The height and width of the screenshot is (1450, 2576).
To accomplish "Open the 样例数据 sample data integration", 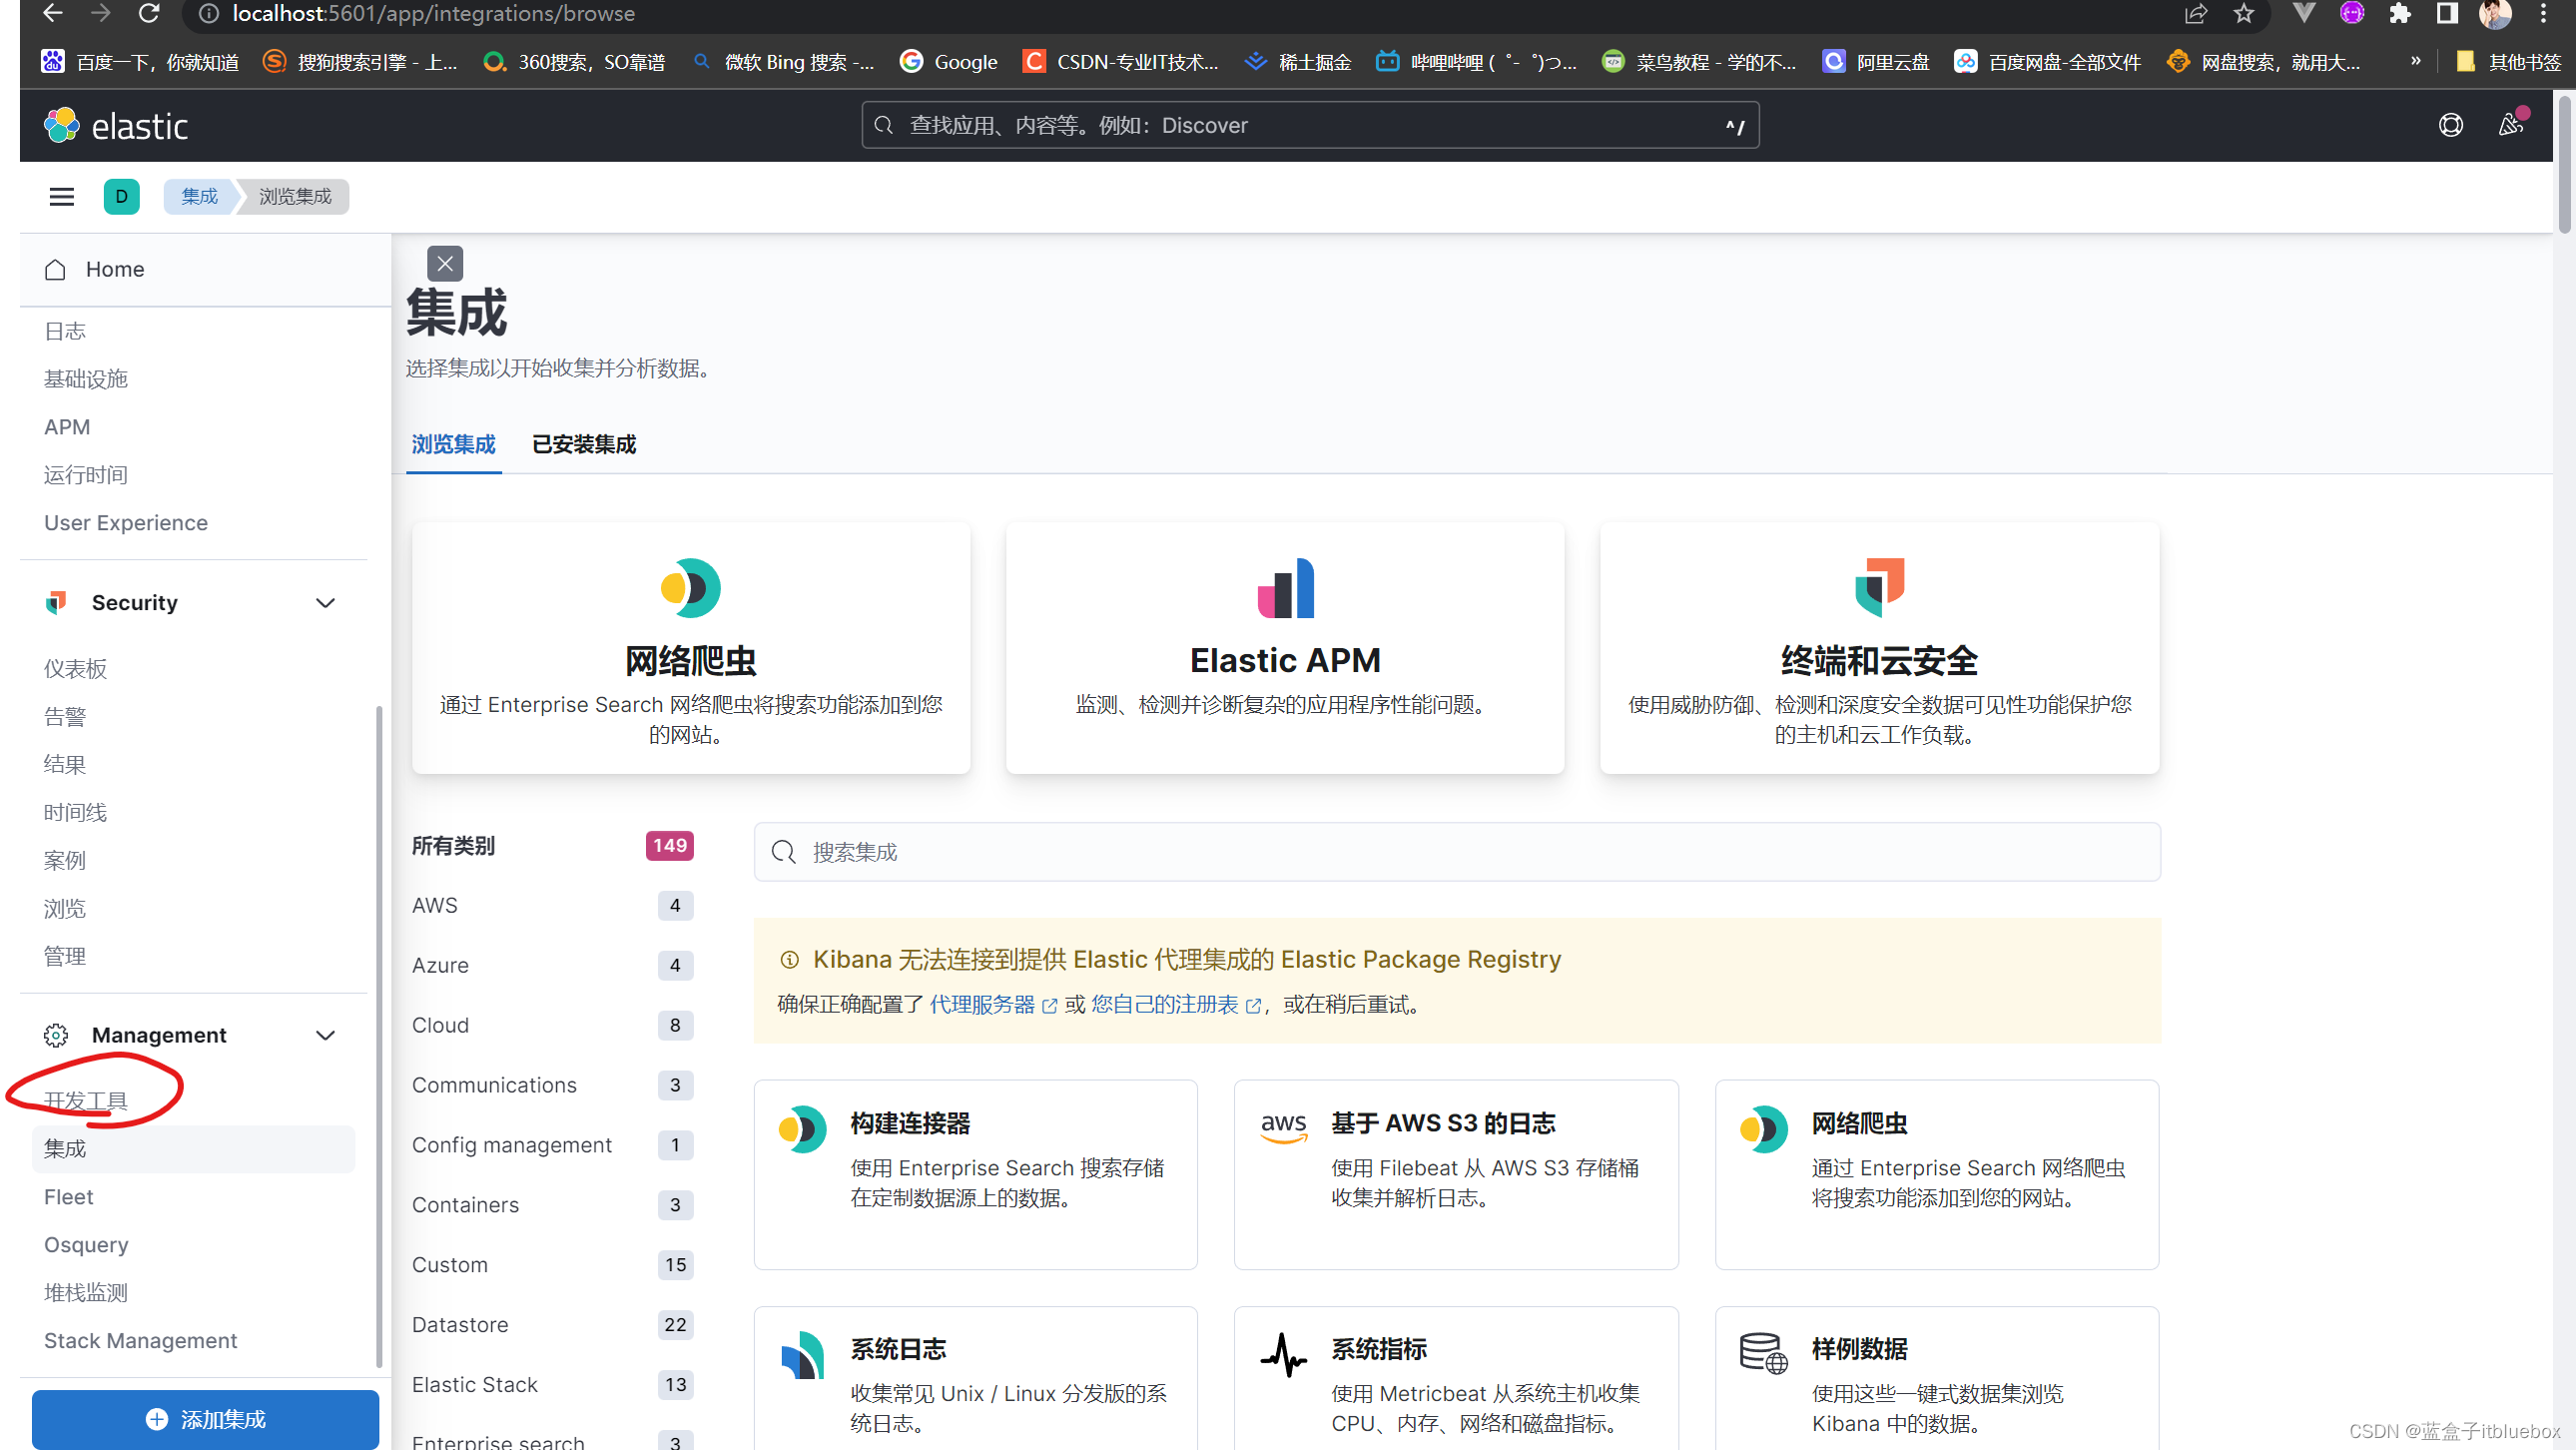I will 1936,1380.
